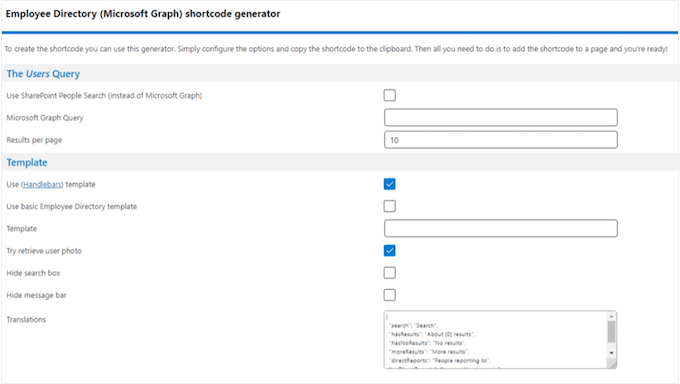Enable Use SharePoint People Search checkbox
680x384 pixels.
click(x=389, y=95)
